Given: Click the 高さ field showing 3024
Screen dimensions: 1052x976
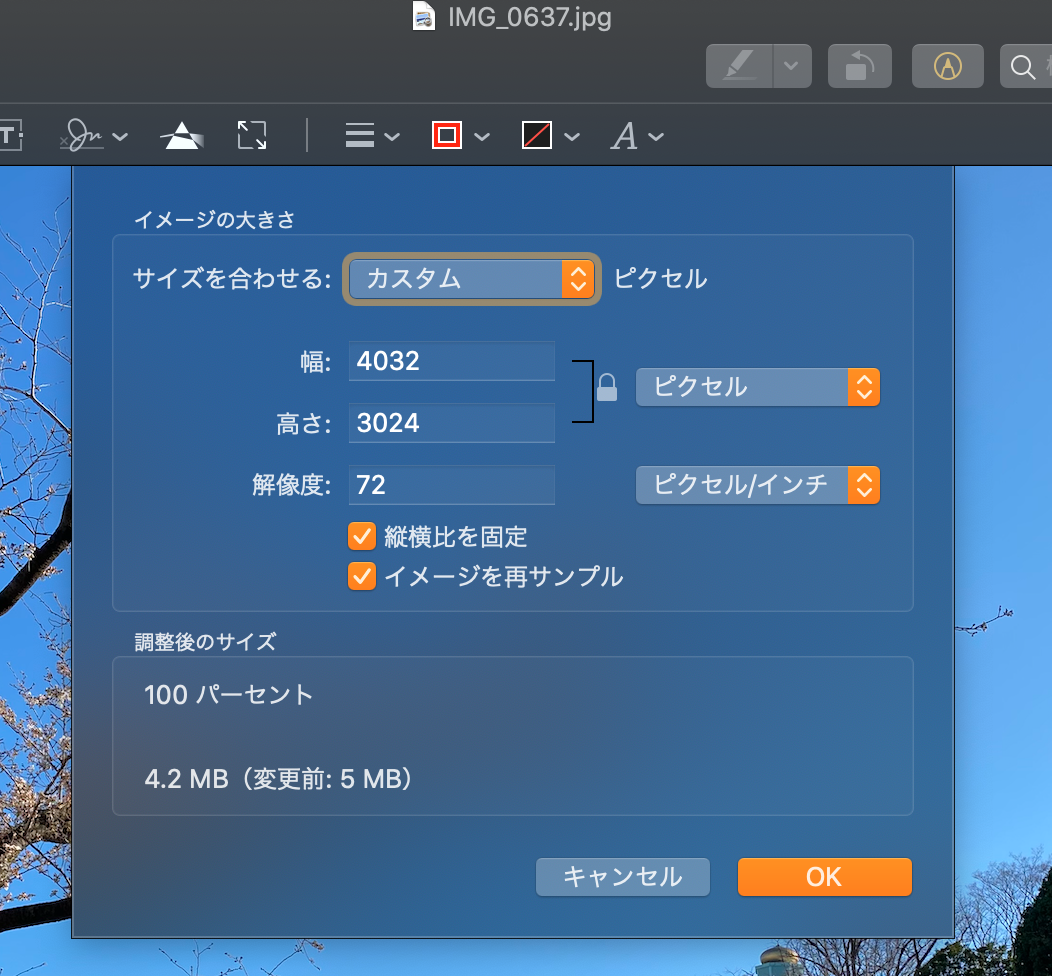Looking at the screenshot, I should coord(452,423).
